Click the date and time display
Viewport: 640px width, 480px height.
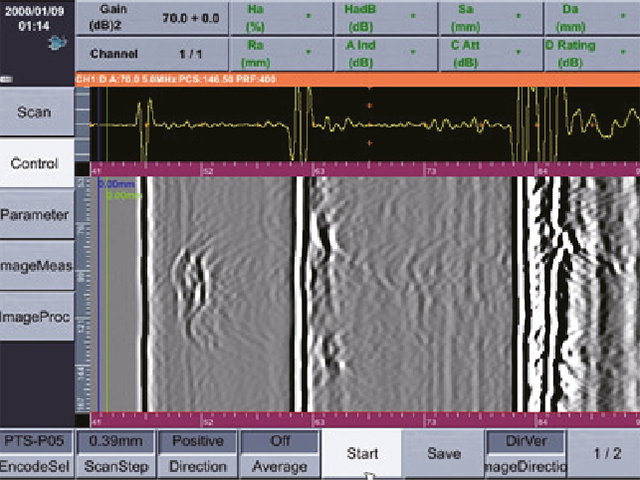(34, 18)
